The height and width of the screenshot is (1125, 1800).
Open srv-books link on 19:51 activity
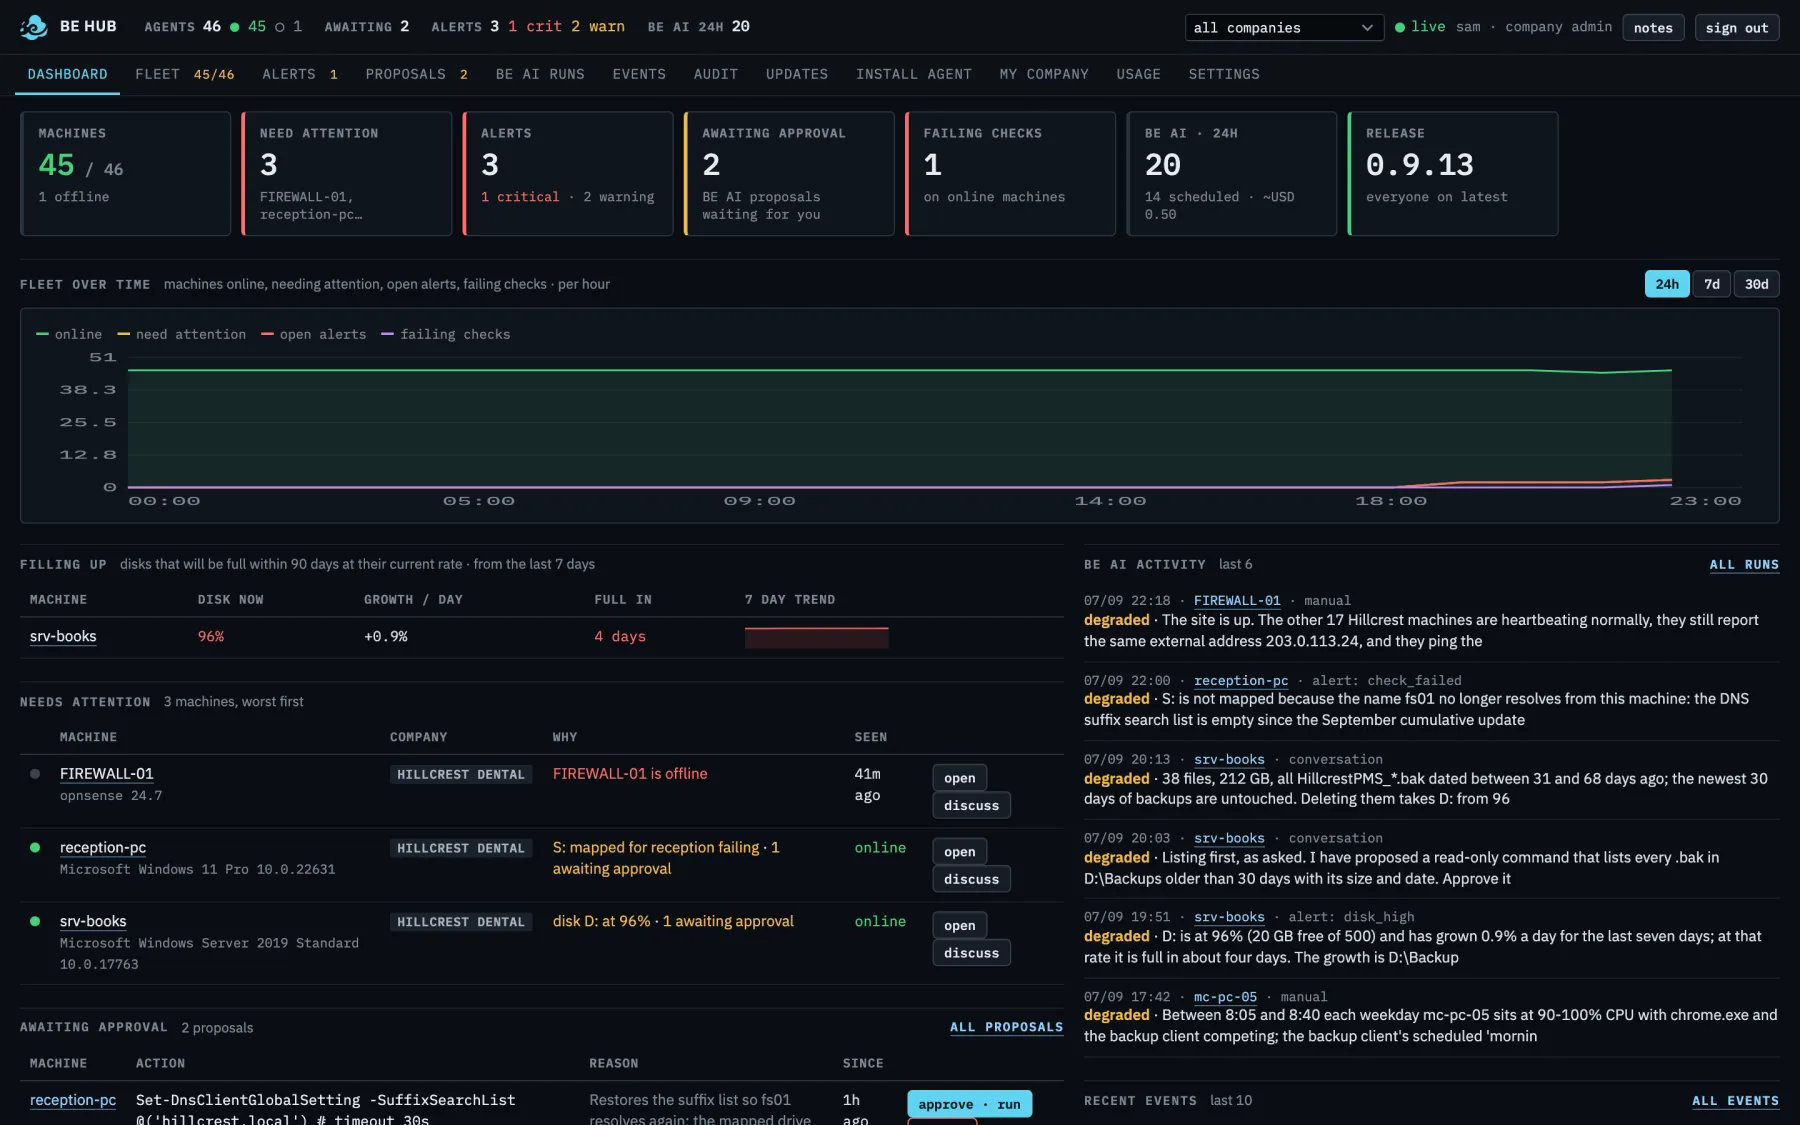click(x=1229, y=916)
